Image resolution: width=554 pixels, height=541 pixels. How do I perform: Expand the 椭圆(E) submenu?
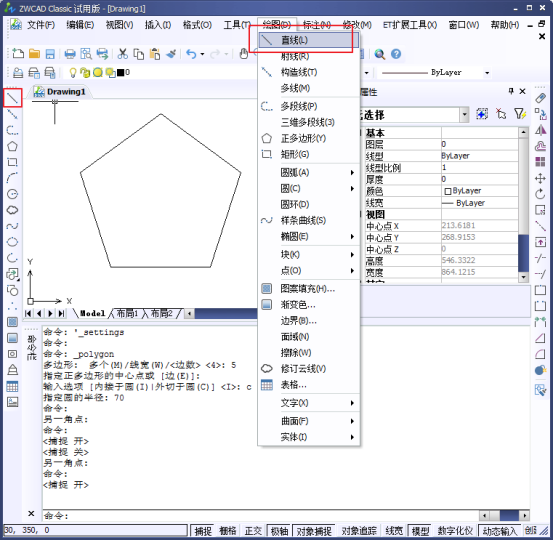pyautogui.click(x=309, y=236)
